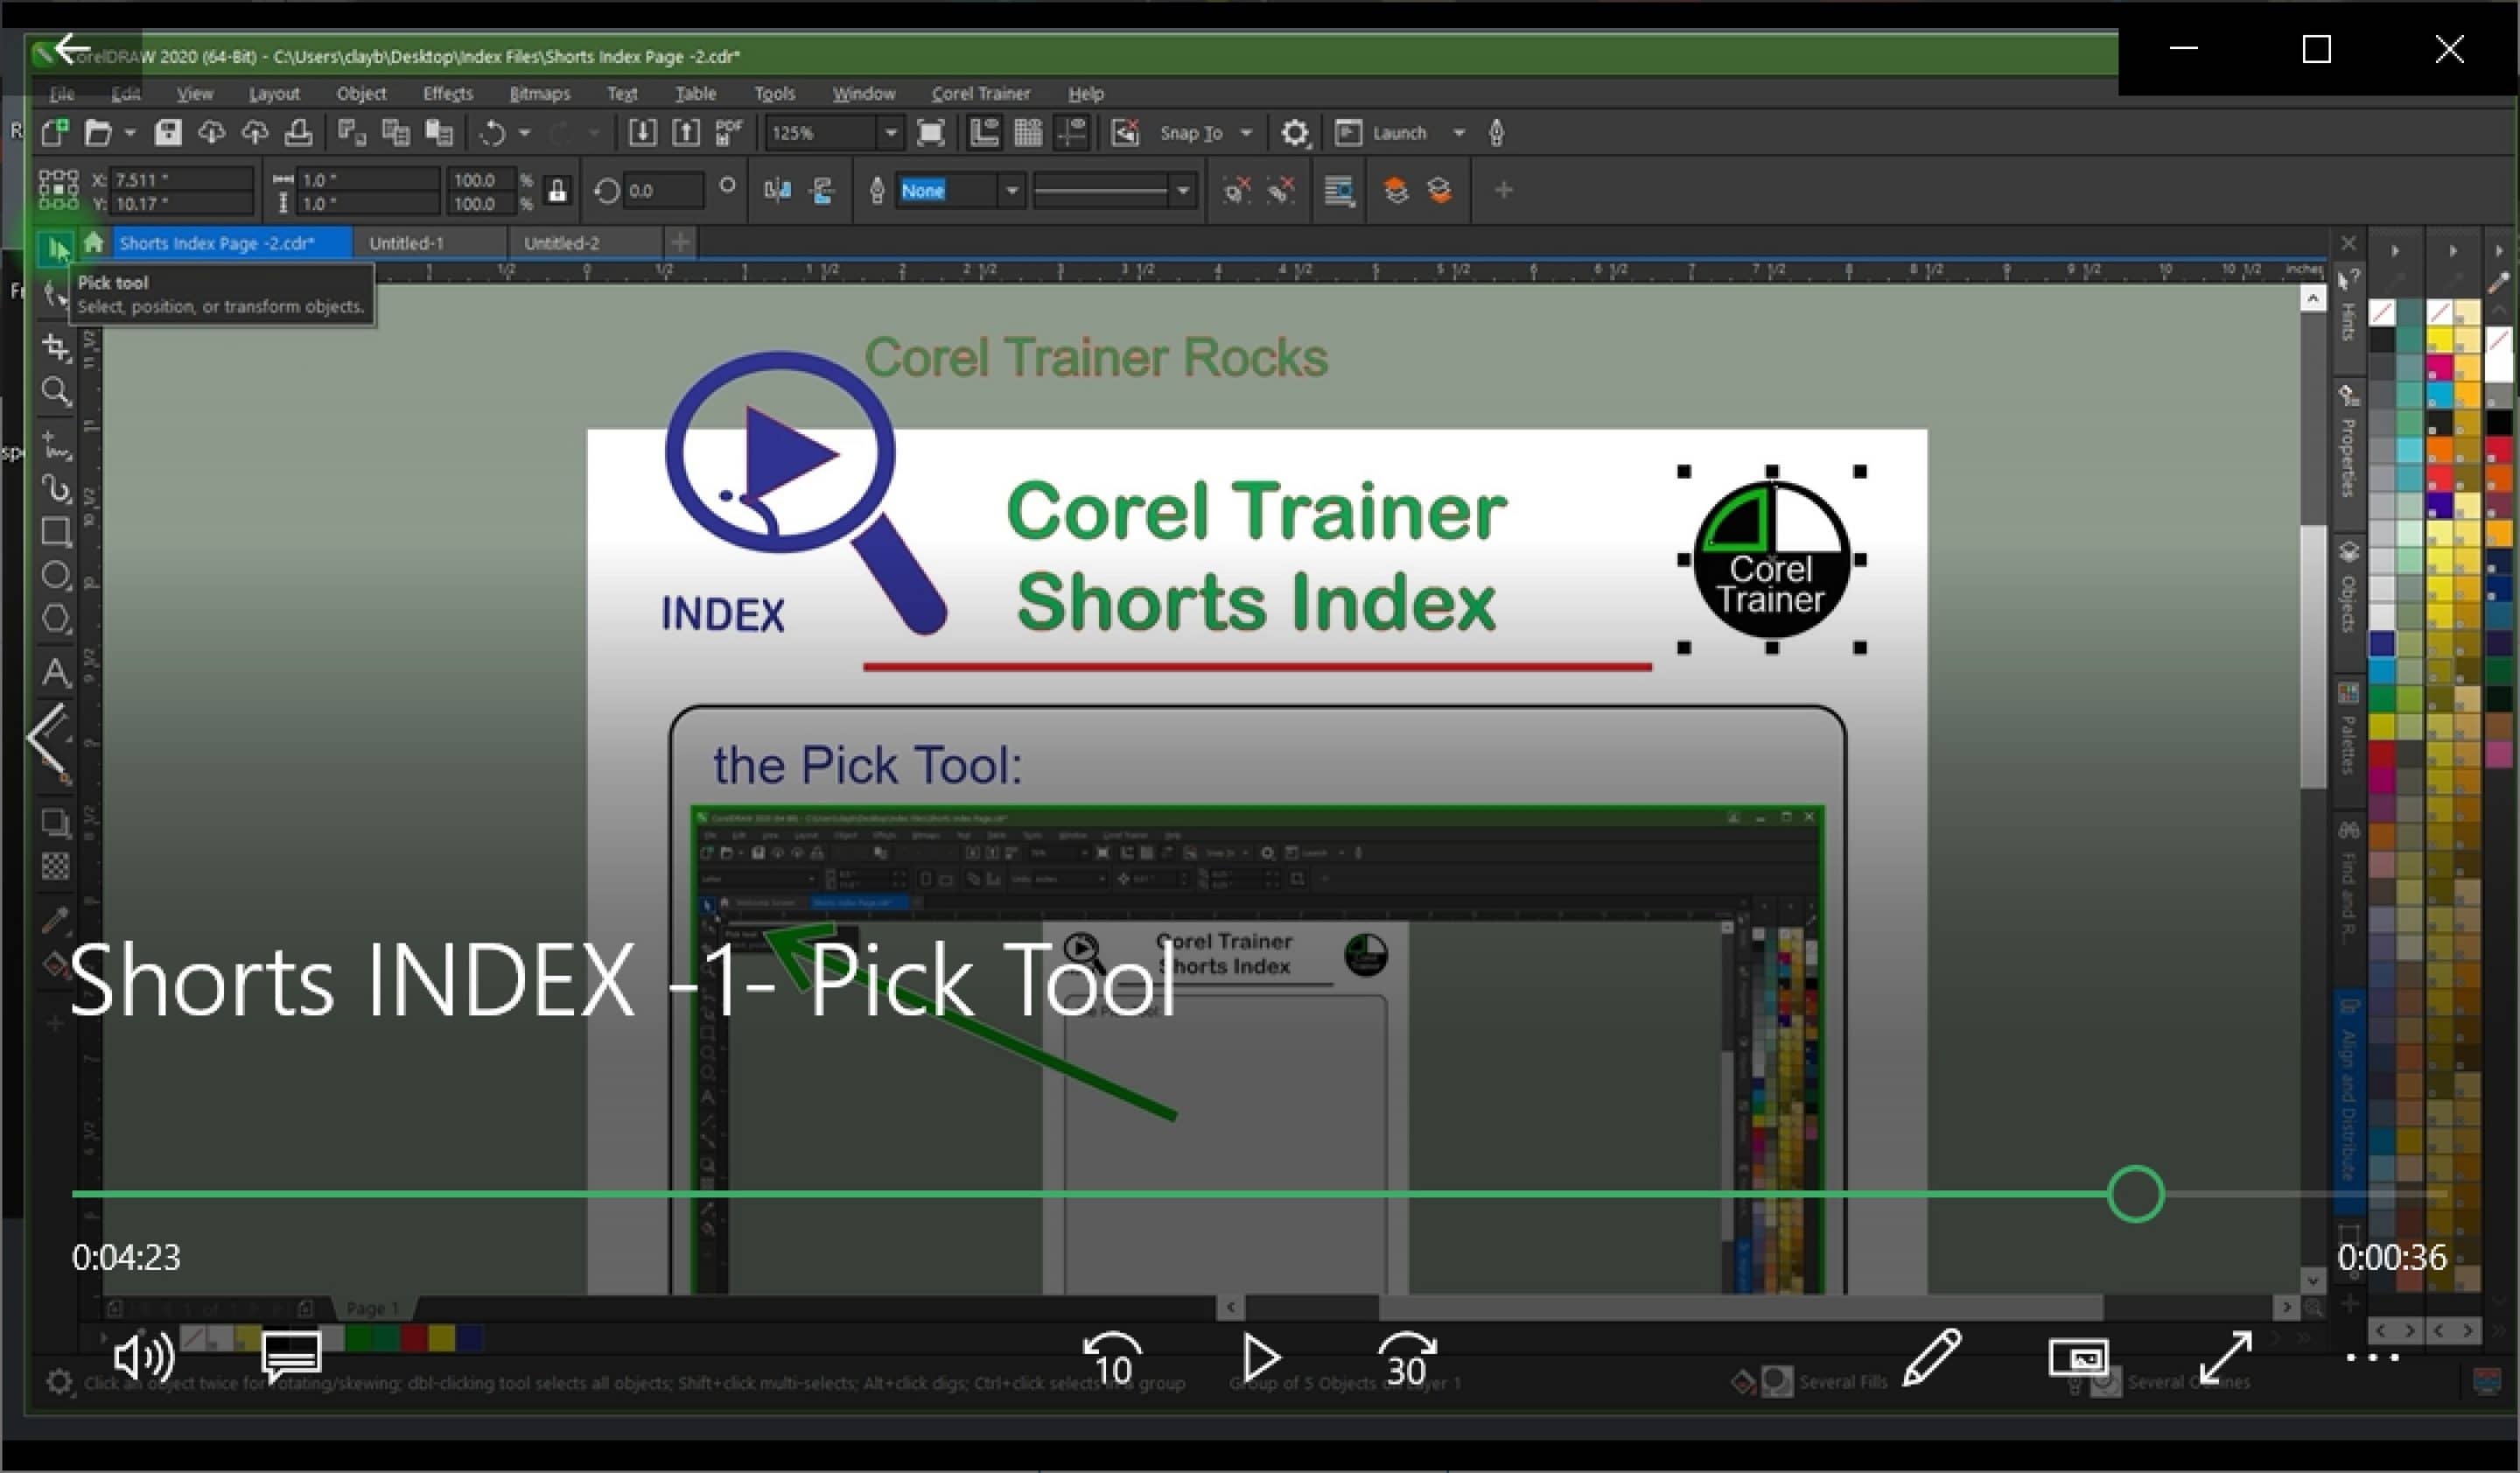2520x1473 pixels.
Task: Click the New document icon
Action: [x=54, y=132]
